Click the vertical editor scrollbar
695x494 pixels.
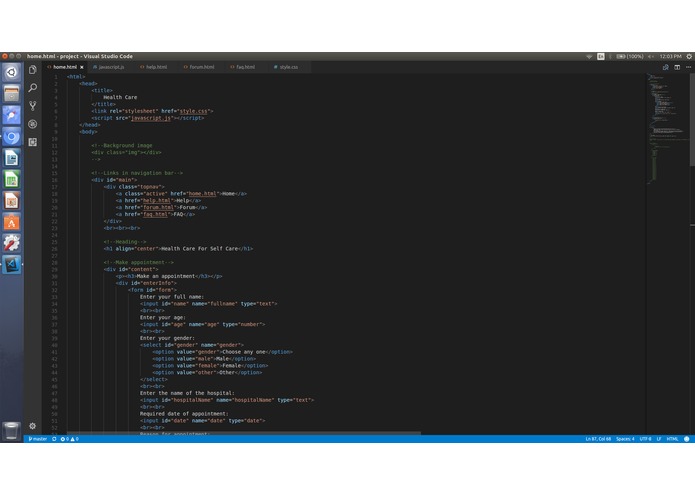click(x=692, y=120)
